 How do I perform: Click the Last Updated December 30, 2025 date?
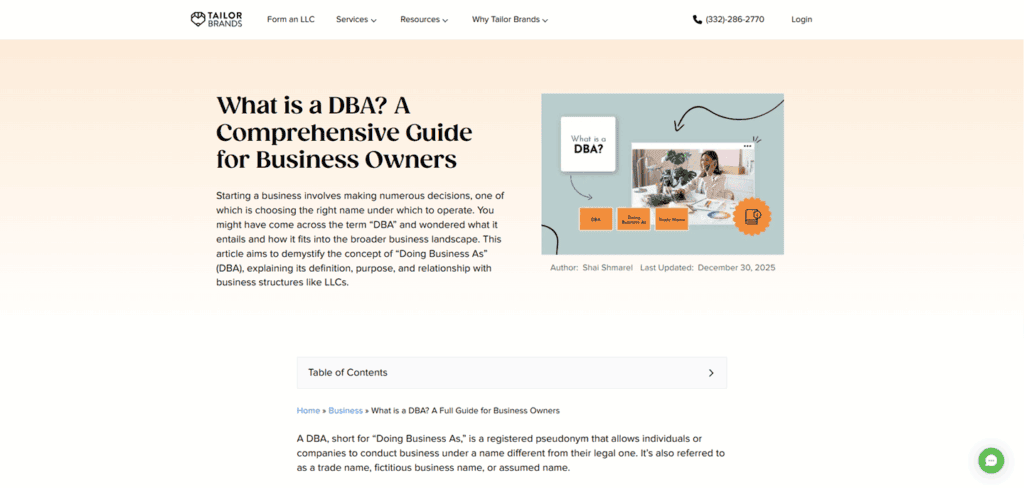tap(708, 268)
